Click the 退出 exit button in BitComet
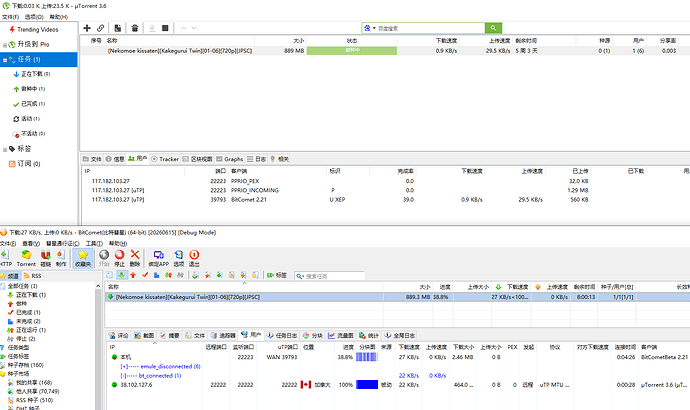Viewport: 690px width, 410px height. [x=194, y=258]
